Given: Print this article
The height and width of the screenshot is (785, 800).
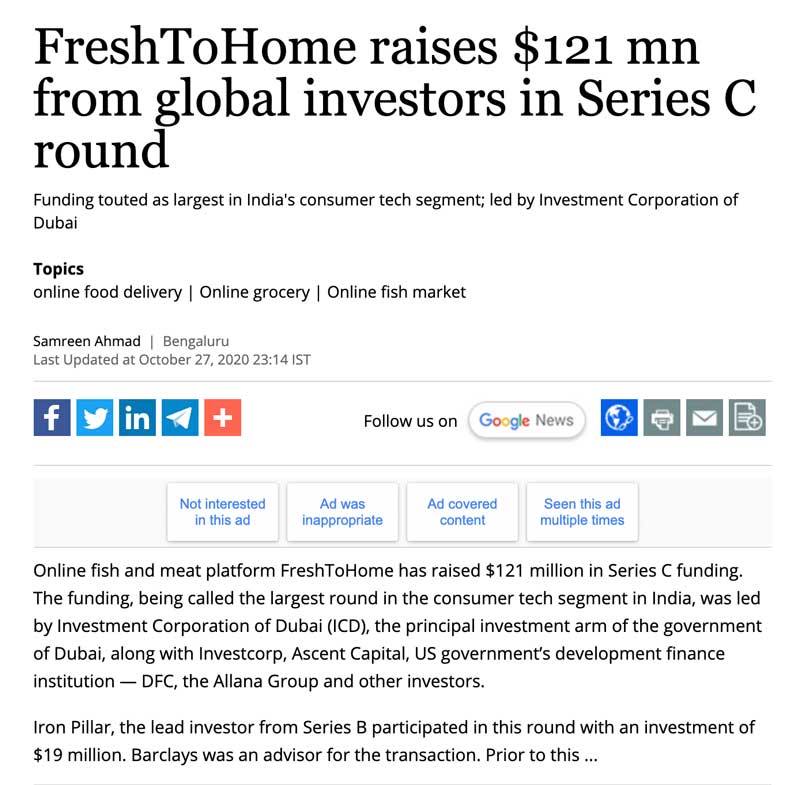Looking at the screenshot, I should (x=661, y=417).
